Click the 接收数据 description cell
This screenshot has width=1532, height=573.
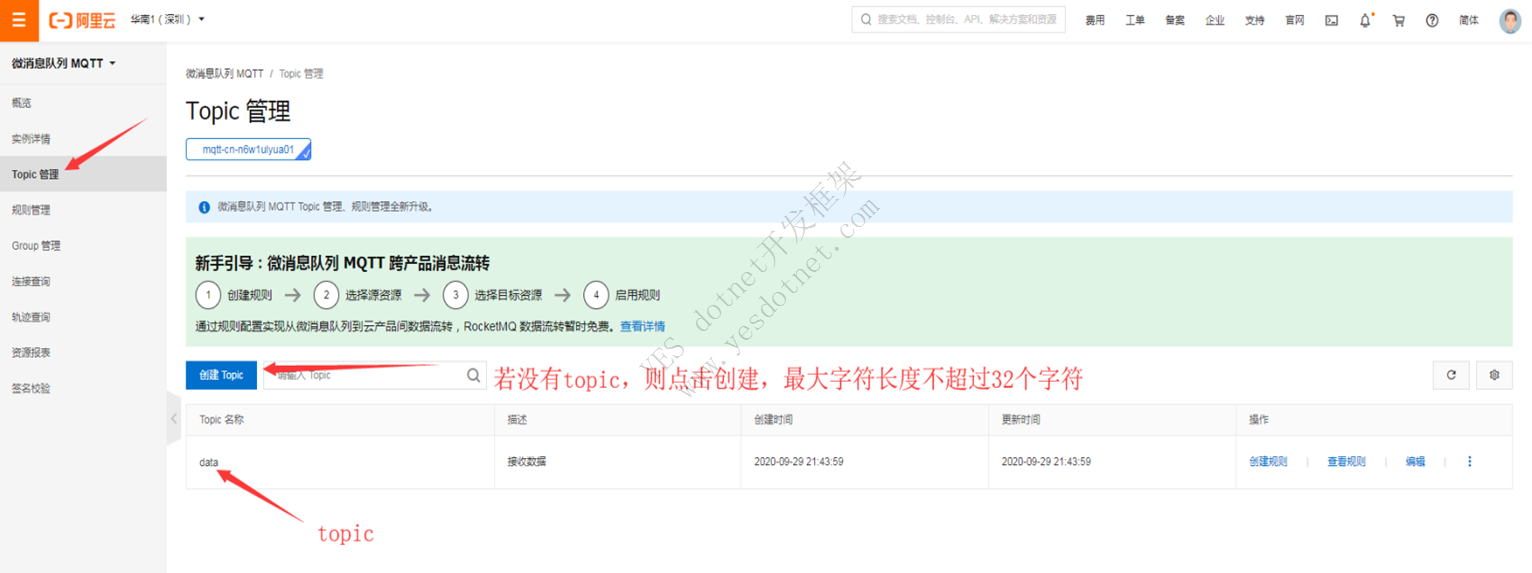tap(527, 462)
